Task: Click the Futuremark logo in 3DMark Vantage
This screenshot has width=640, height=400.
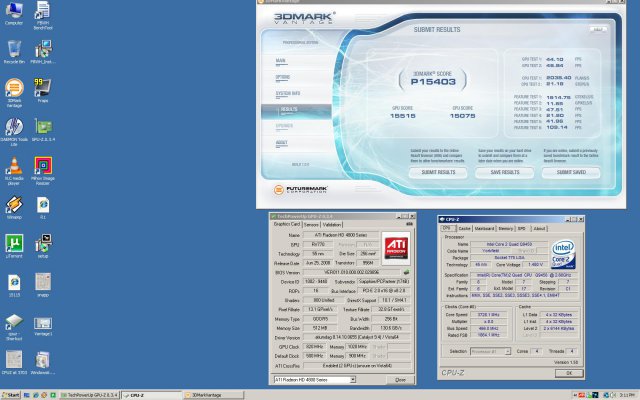Action: (301, 190)
